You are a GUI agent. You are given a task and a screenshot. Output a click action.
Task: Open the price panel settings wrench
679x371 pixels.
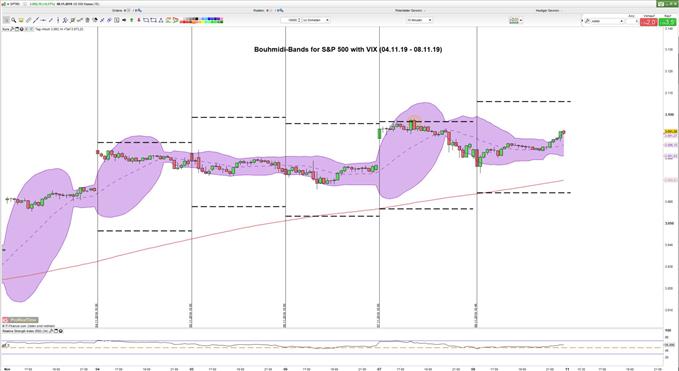(x=12, y=29)
